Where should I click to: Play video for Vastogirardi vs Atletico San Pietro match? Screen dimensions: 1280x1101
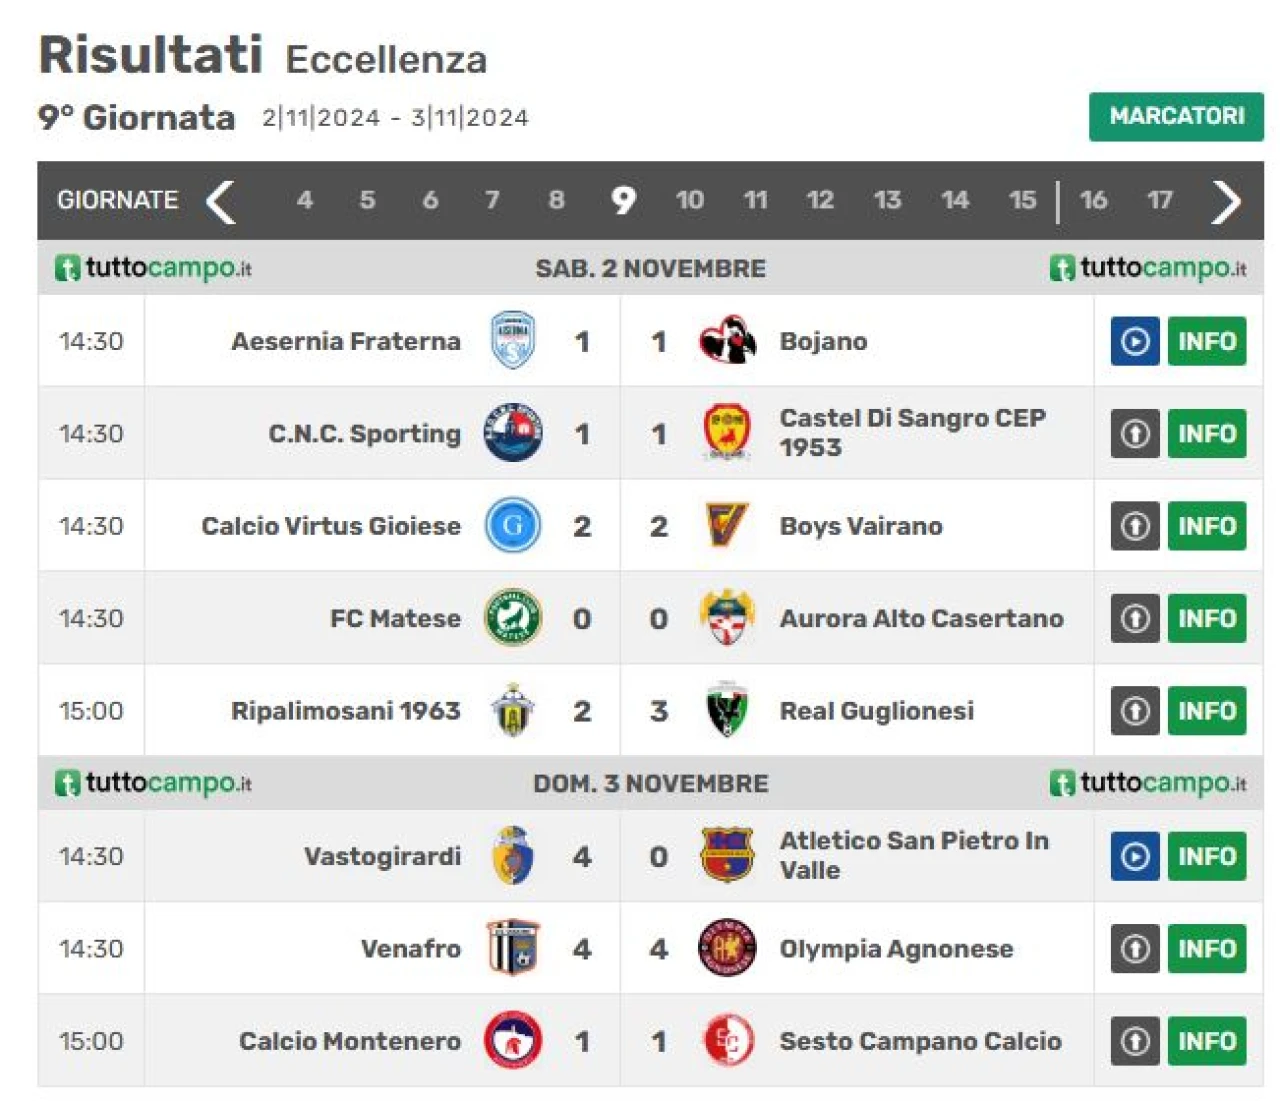(1135, 856)
